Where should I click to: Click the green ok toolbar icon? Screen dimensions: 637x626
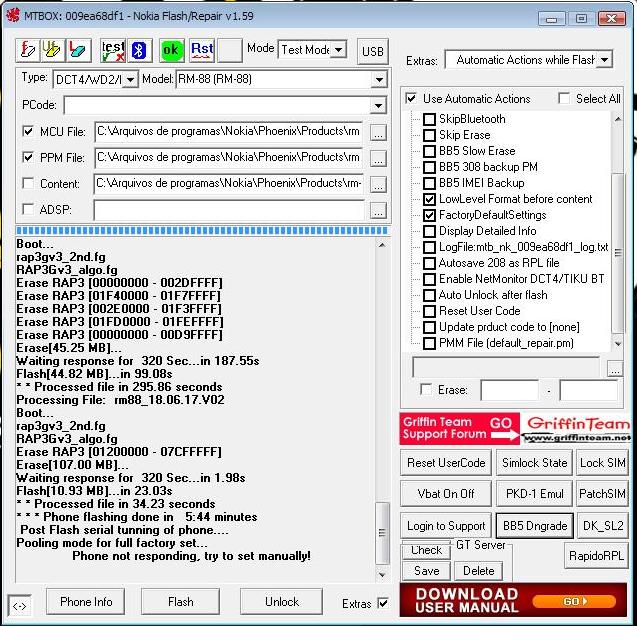(x=171, y=50)
